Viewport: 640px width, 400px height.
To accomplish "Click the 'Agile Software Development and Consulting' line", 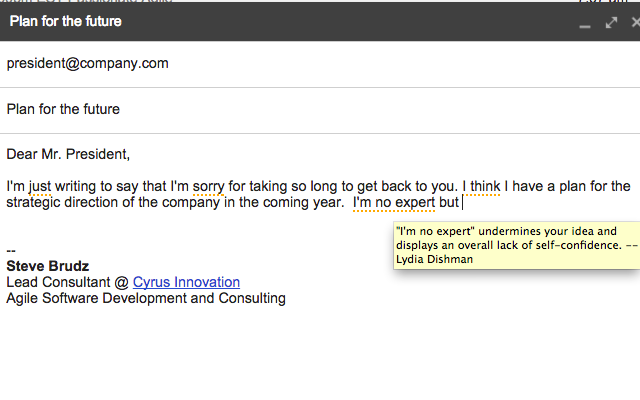I will point(145,298).
